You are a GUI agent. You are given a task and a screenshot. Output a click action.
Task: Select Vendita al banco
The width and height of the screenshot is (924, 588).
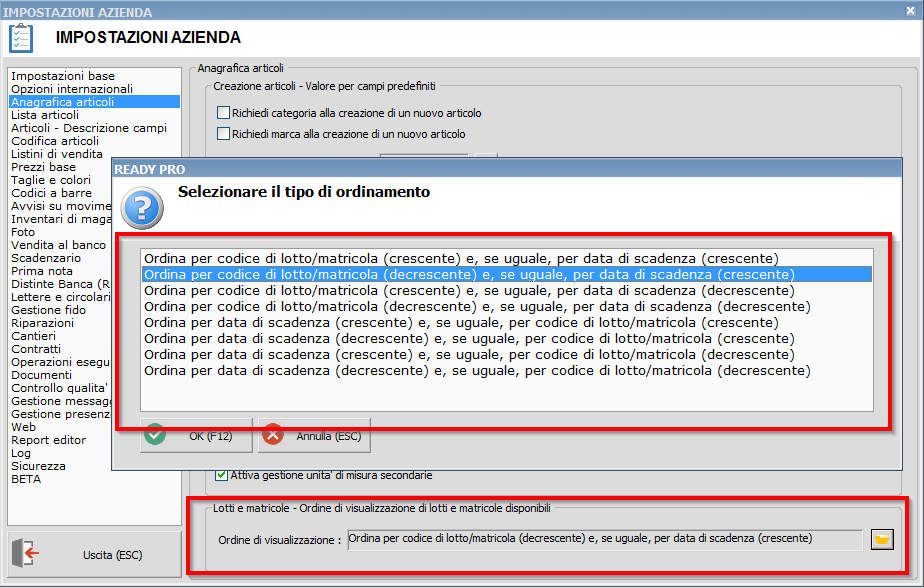60,245
